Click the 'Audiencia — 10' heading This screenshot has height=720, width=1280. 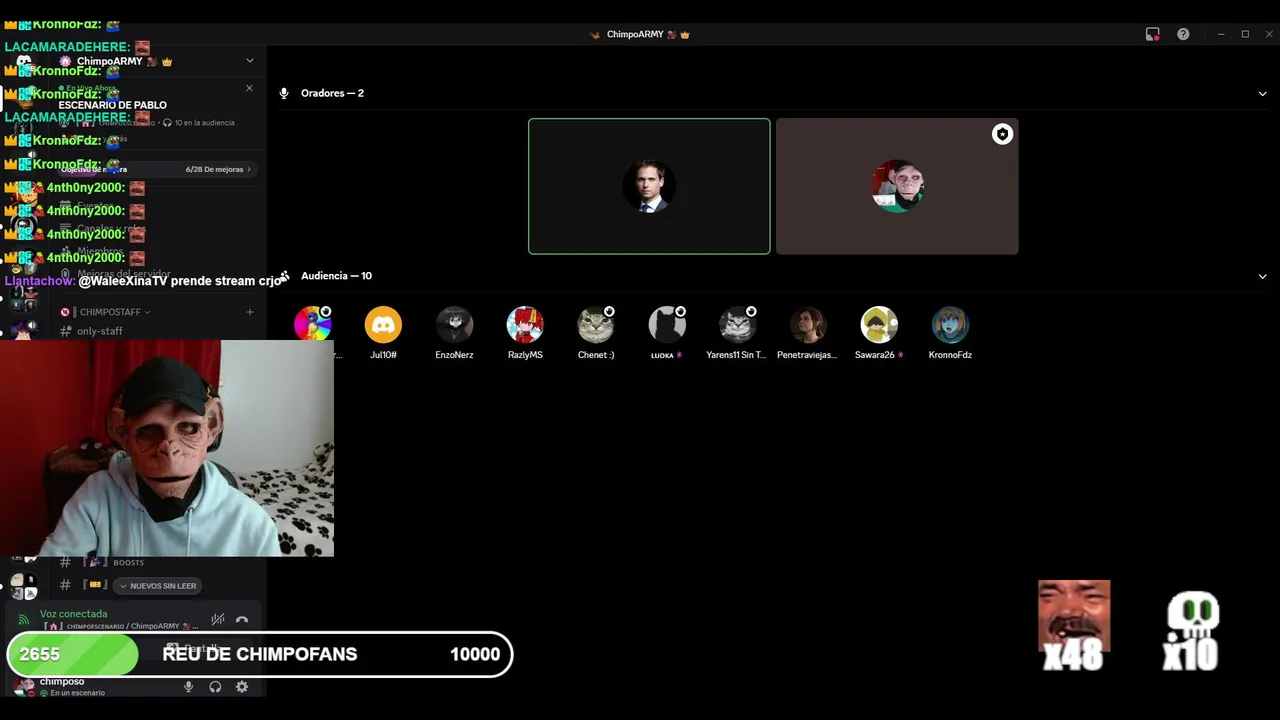(x=336, y=276)
